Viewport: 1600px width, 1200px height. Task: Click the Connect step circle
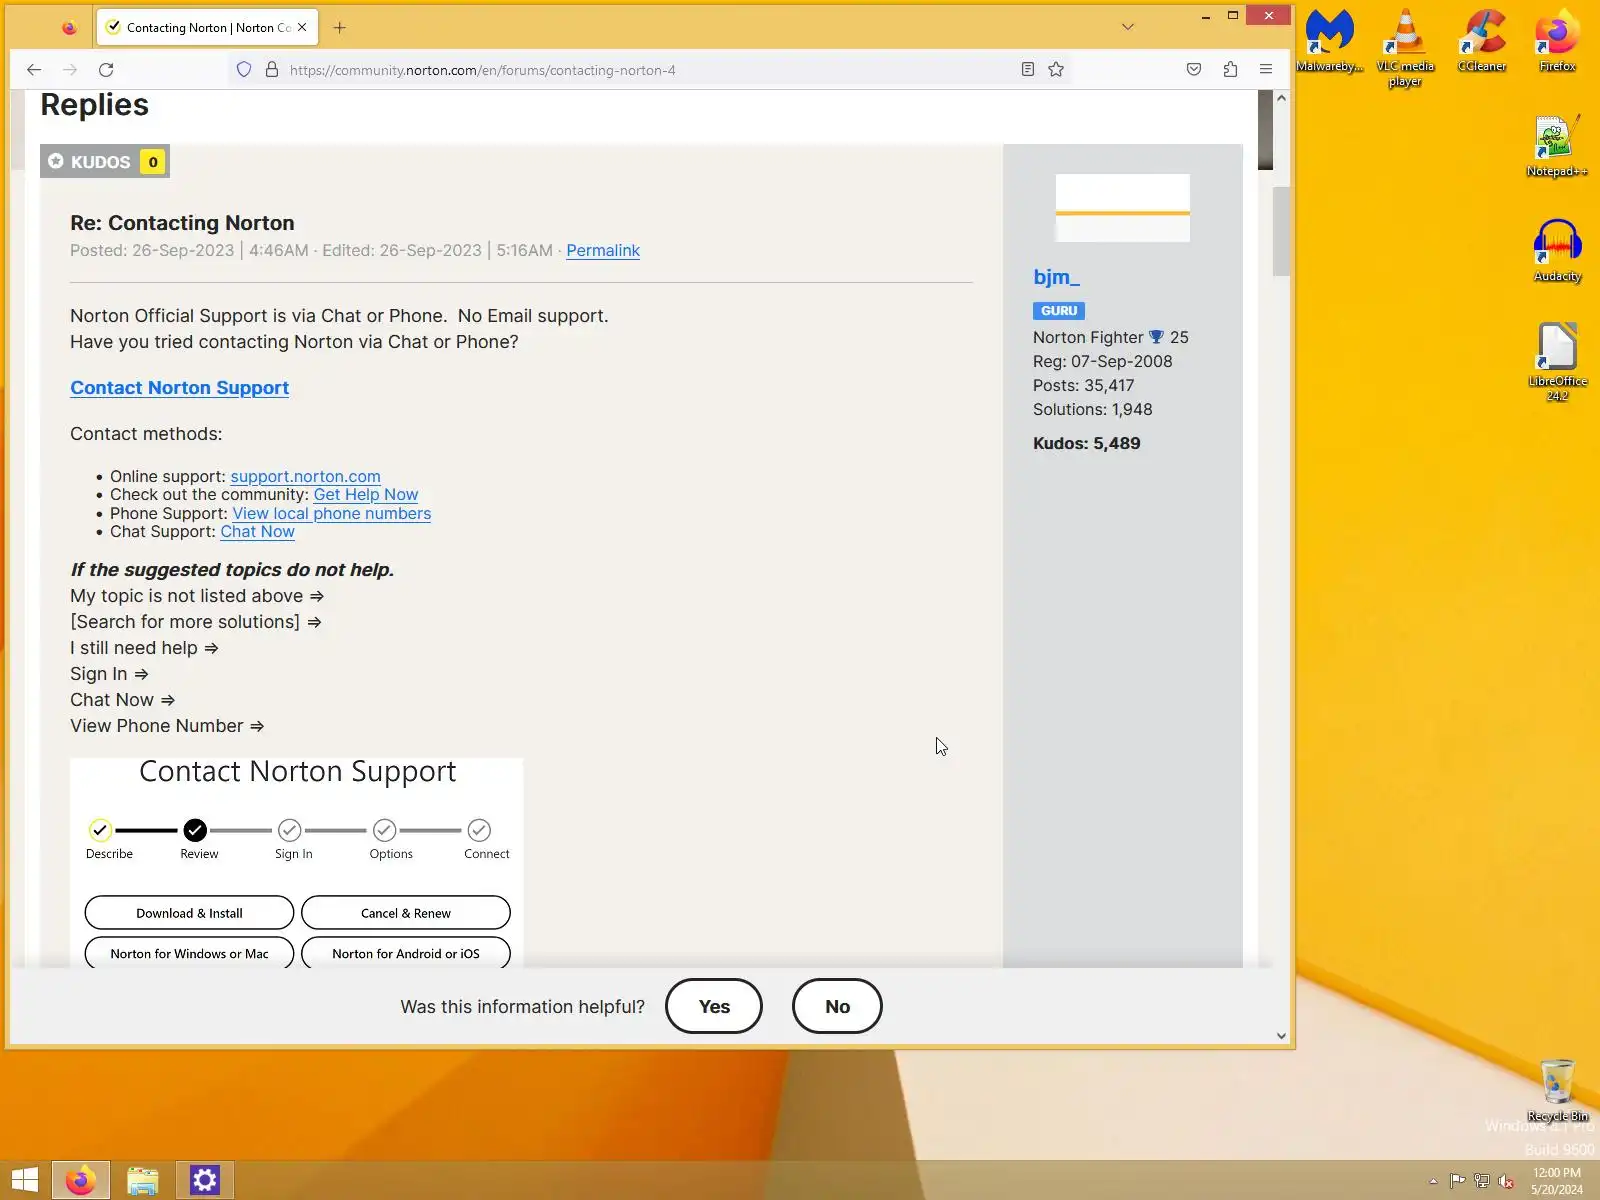point(480,830)
